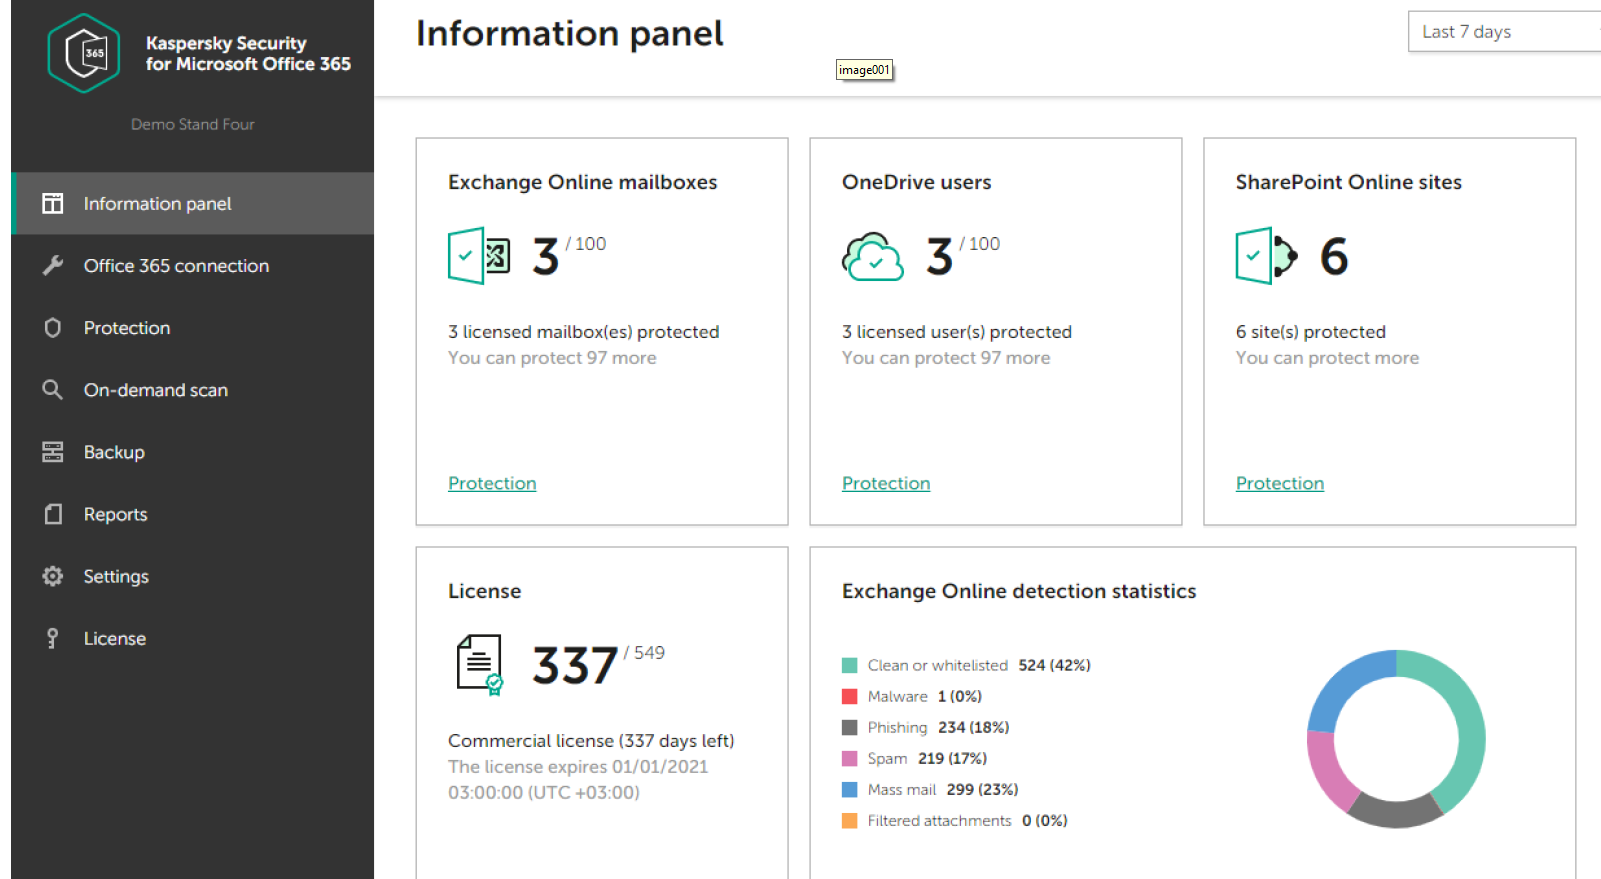The height and width of the screenshot is (879, 1601).
Task: Click the 'OneDrive users' card title
Action: point(917,182)
